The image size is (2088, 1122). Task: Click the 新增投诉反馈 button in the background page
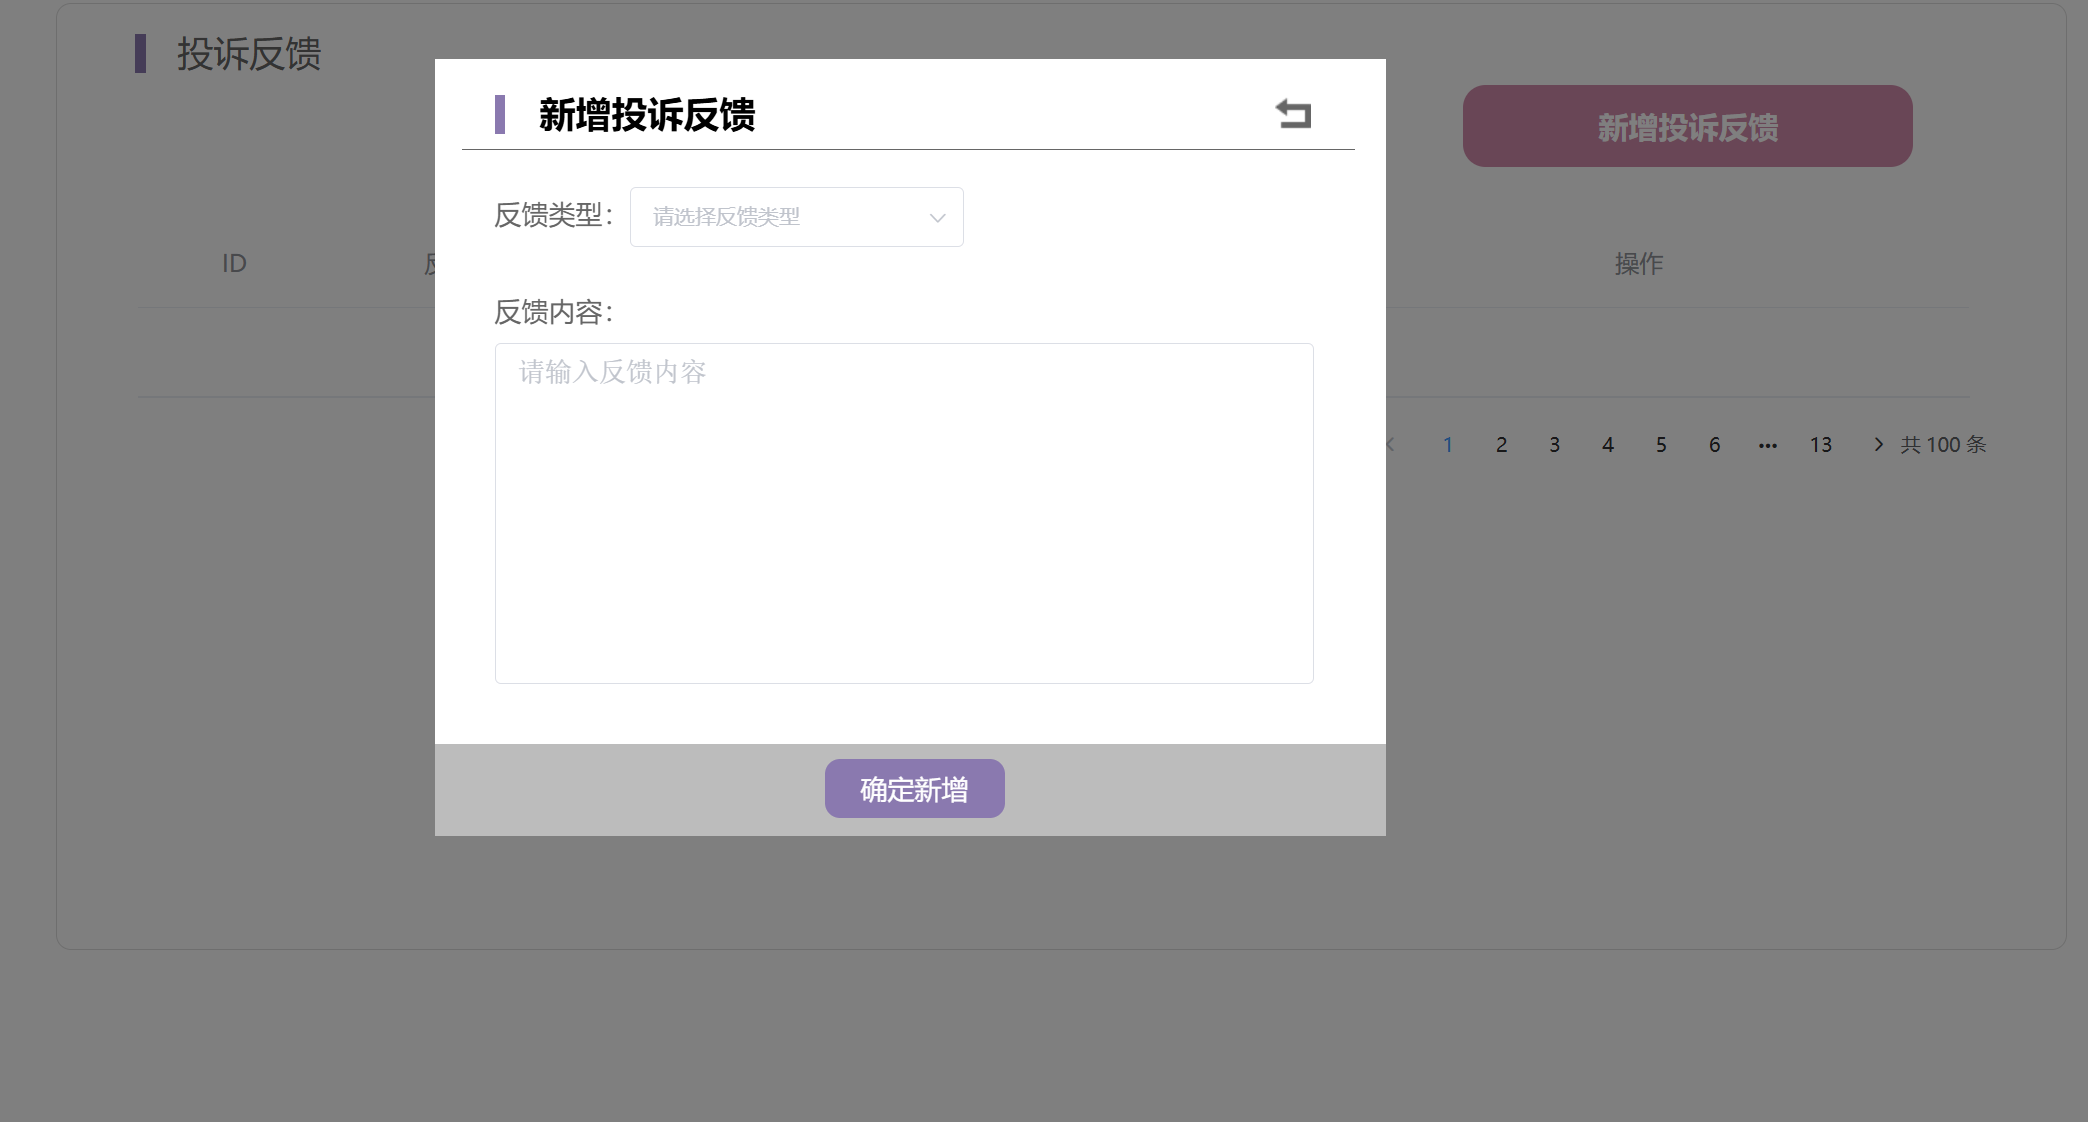[1687, 126]
